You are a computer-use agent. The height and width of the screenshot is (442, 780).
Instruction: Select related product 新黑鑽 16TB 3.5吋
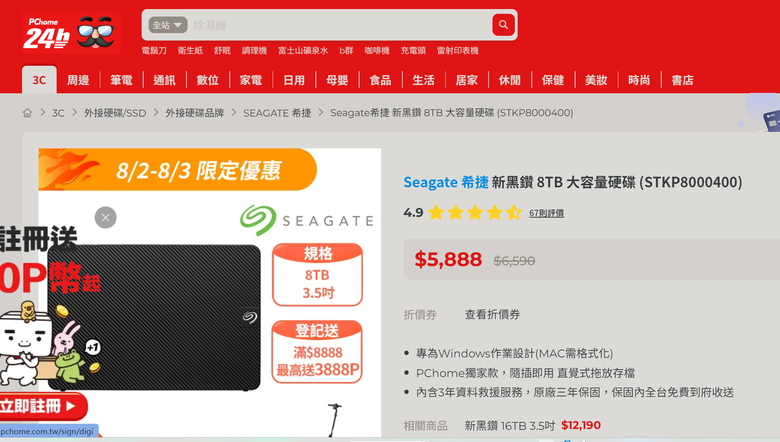[x=510, y=426]
